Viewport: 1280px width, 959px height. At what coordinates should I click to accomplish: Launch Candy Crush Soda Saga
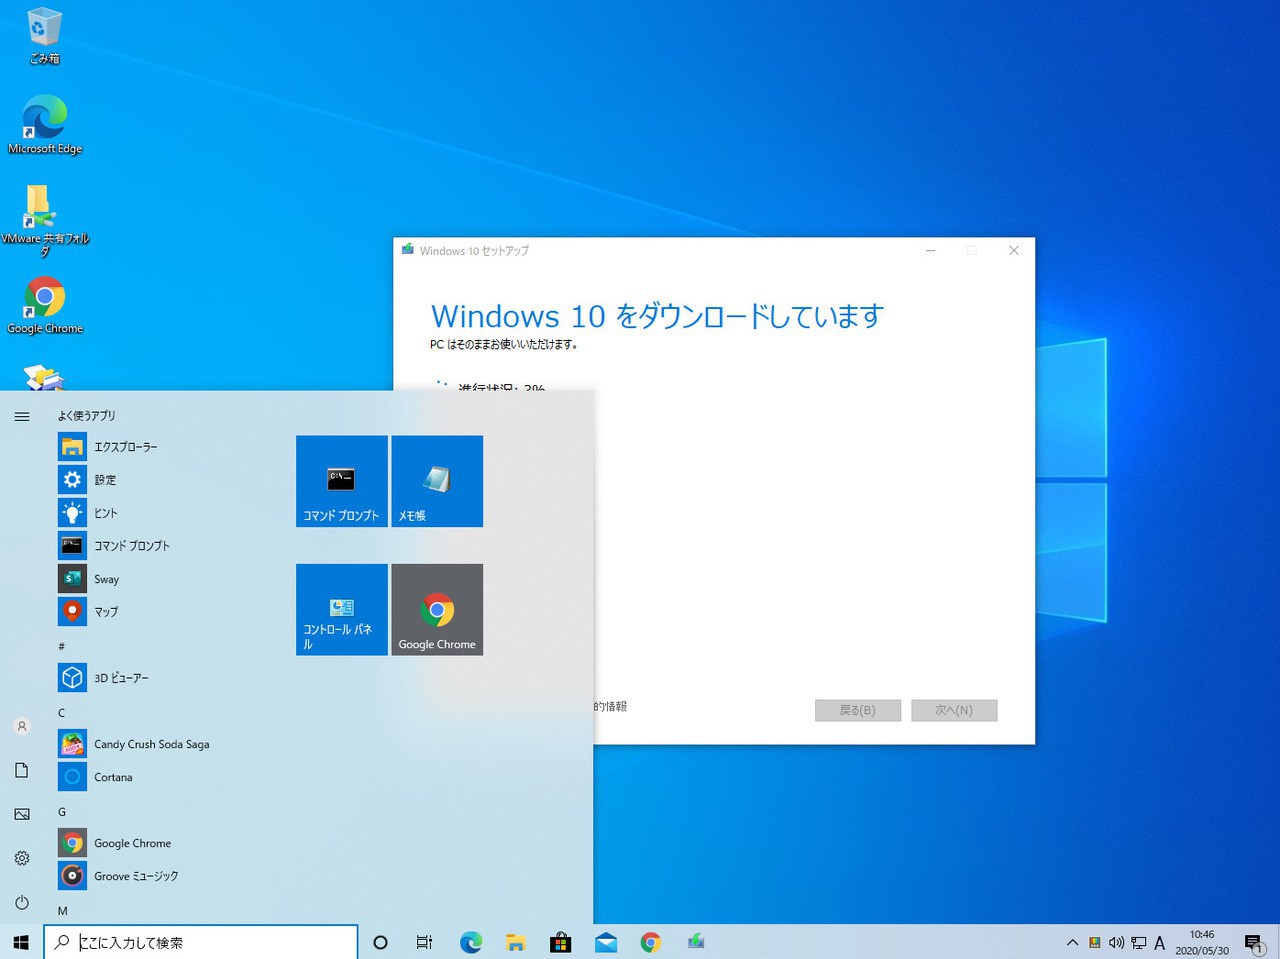(151, 744)
